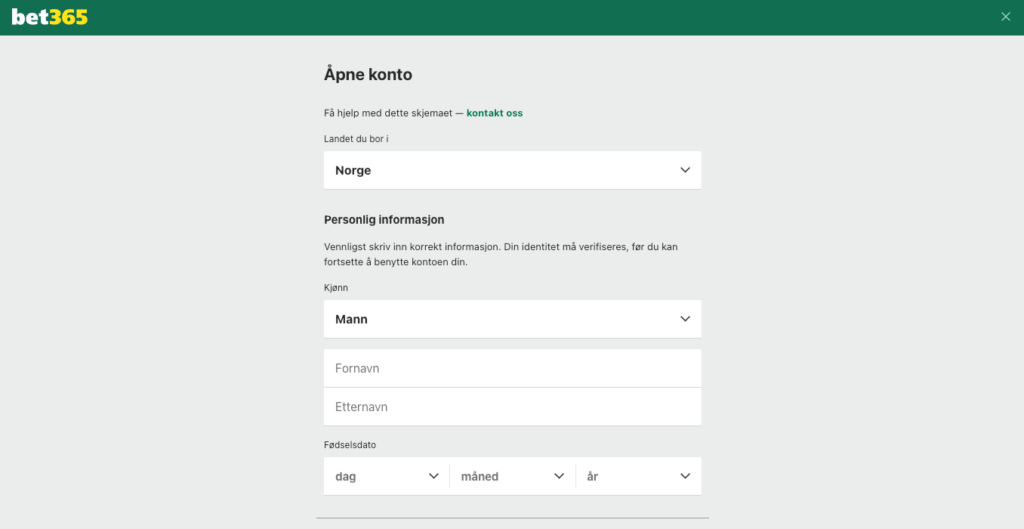Click the chevron arrow beside Norge
Viewport: 1024px width, 529px height.
point(685,170)
